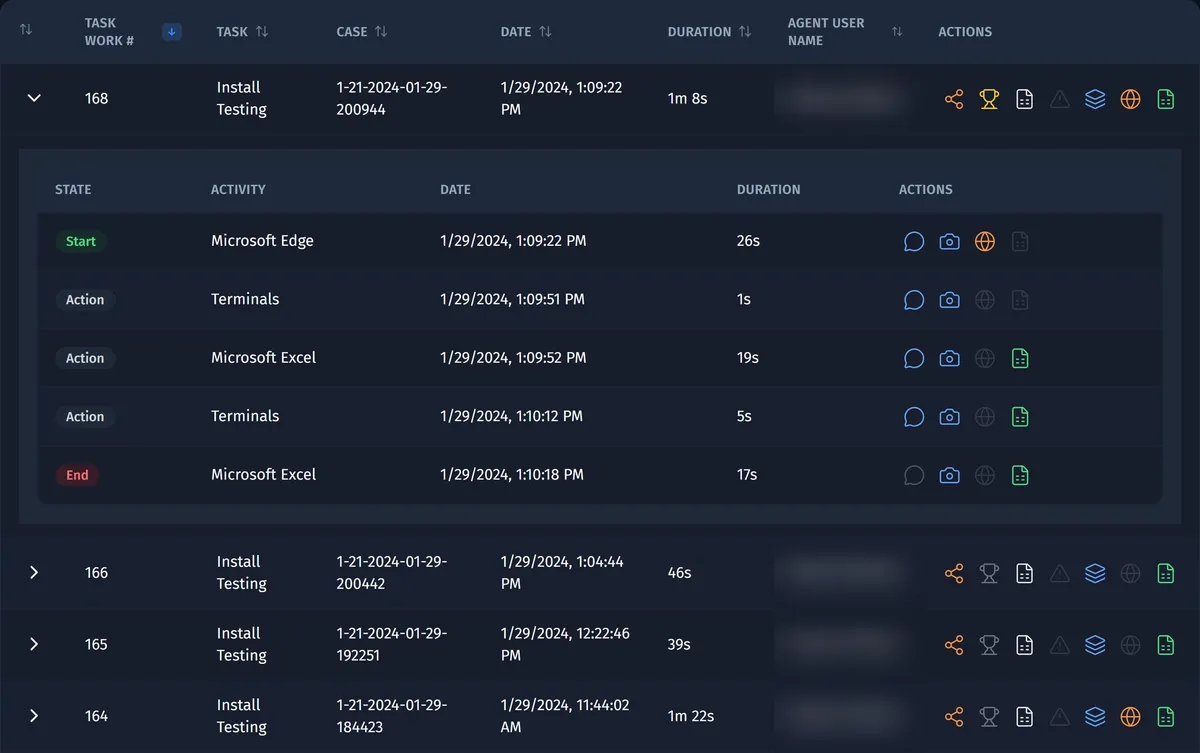This screenshot has height=753, width=1200.
Task: Click the share icon for task 165
Action: tap(954, 645)
